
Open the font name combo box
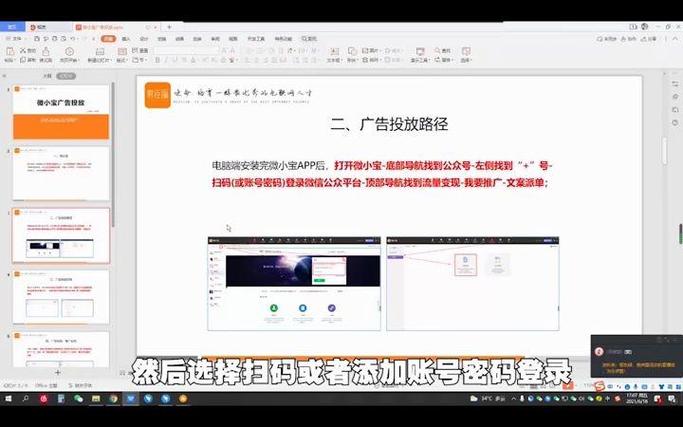tap(185, 51)
